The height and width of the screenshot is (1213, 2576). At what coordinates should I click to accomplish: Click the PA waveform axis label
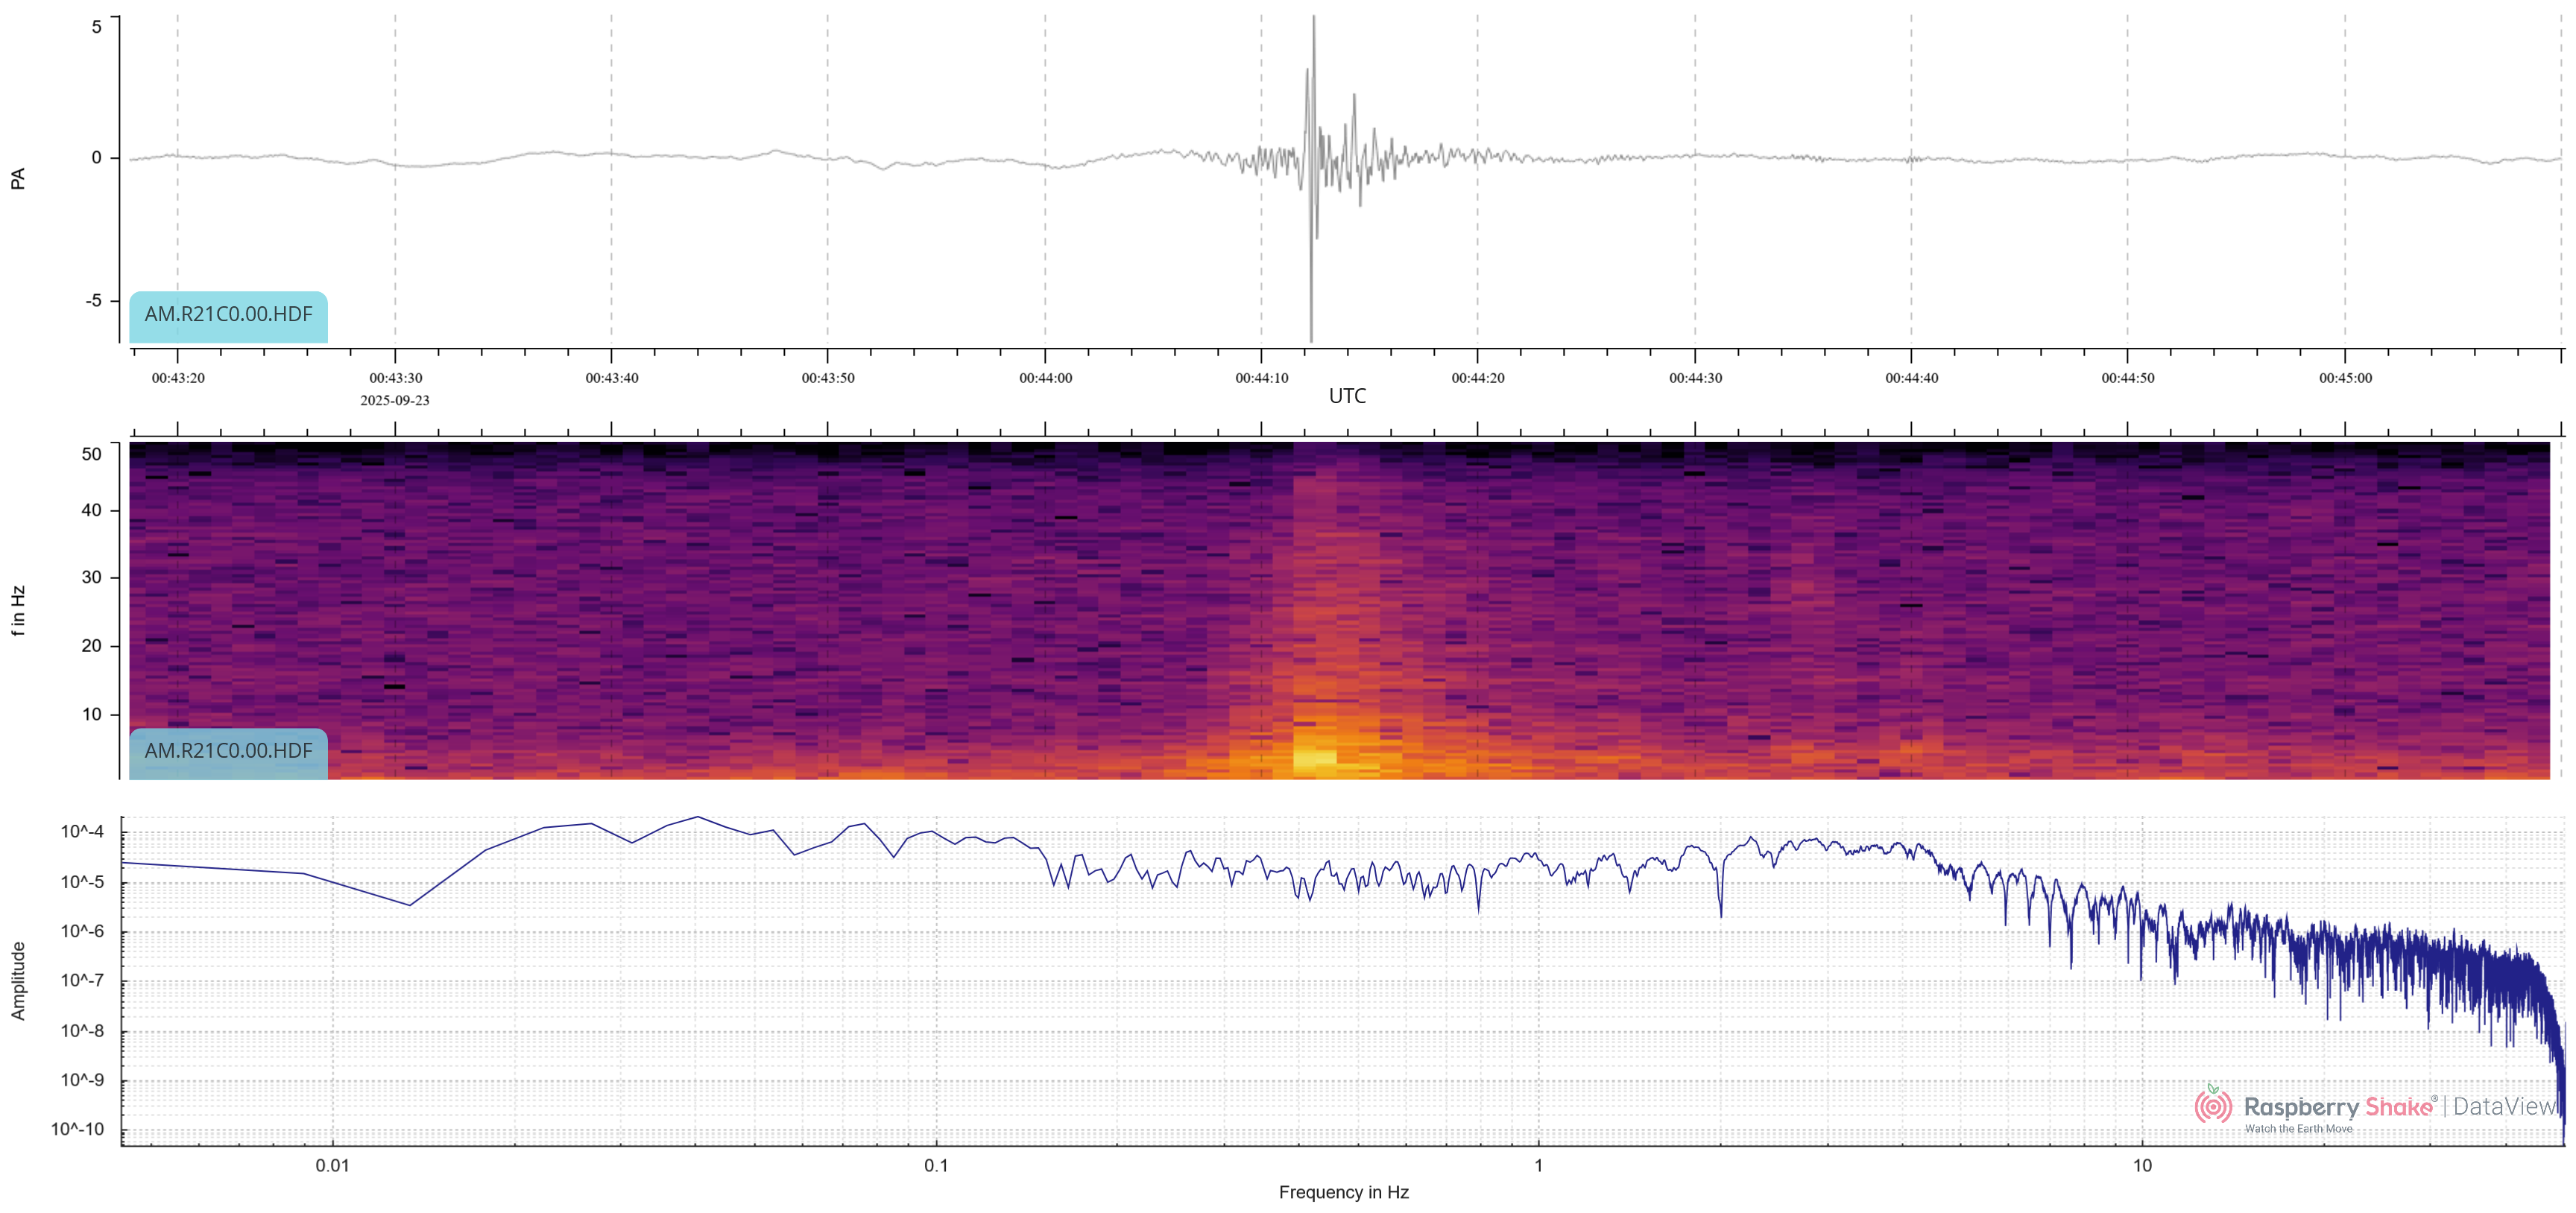point(18,178)
